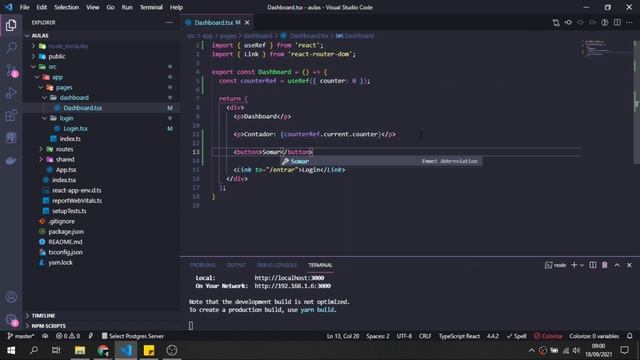Open Windows Start menu
Viewport: 640px width, 360px height.
11,350
